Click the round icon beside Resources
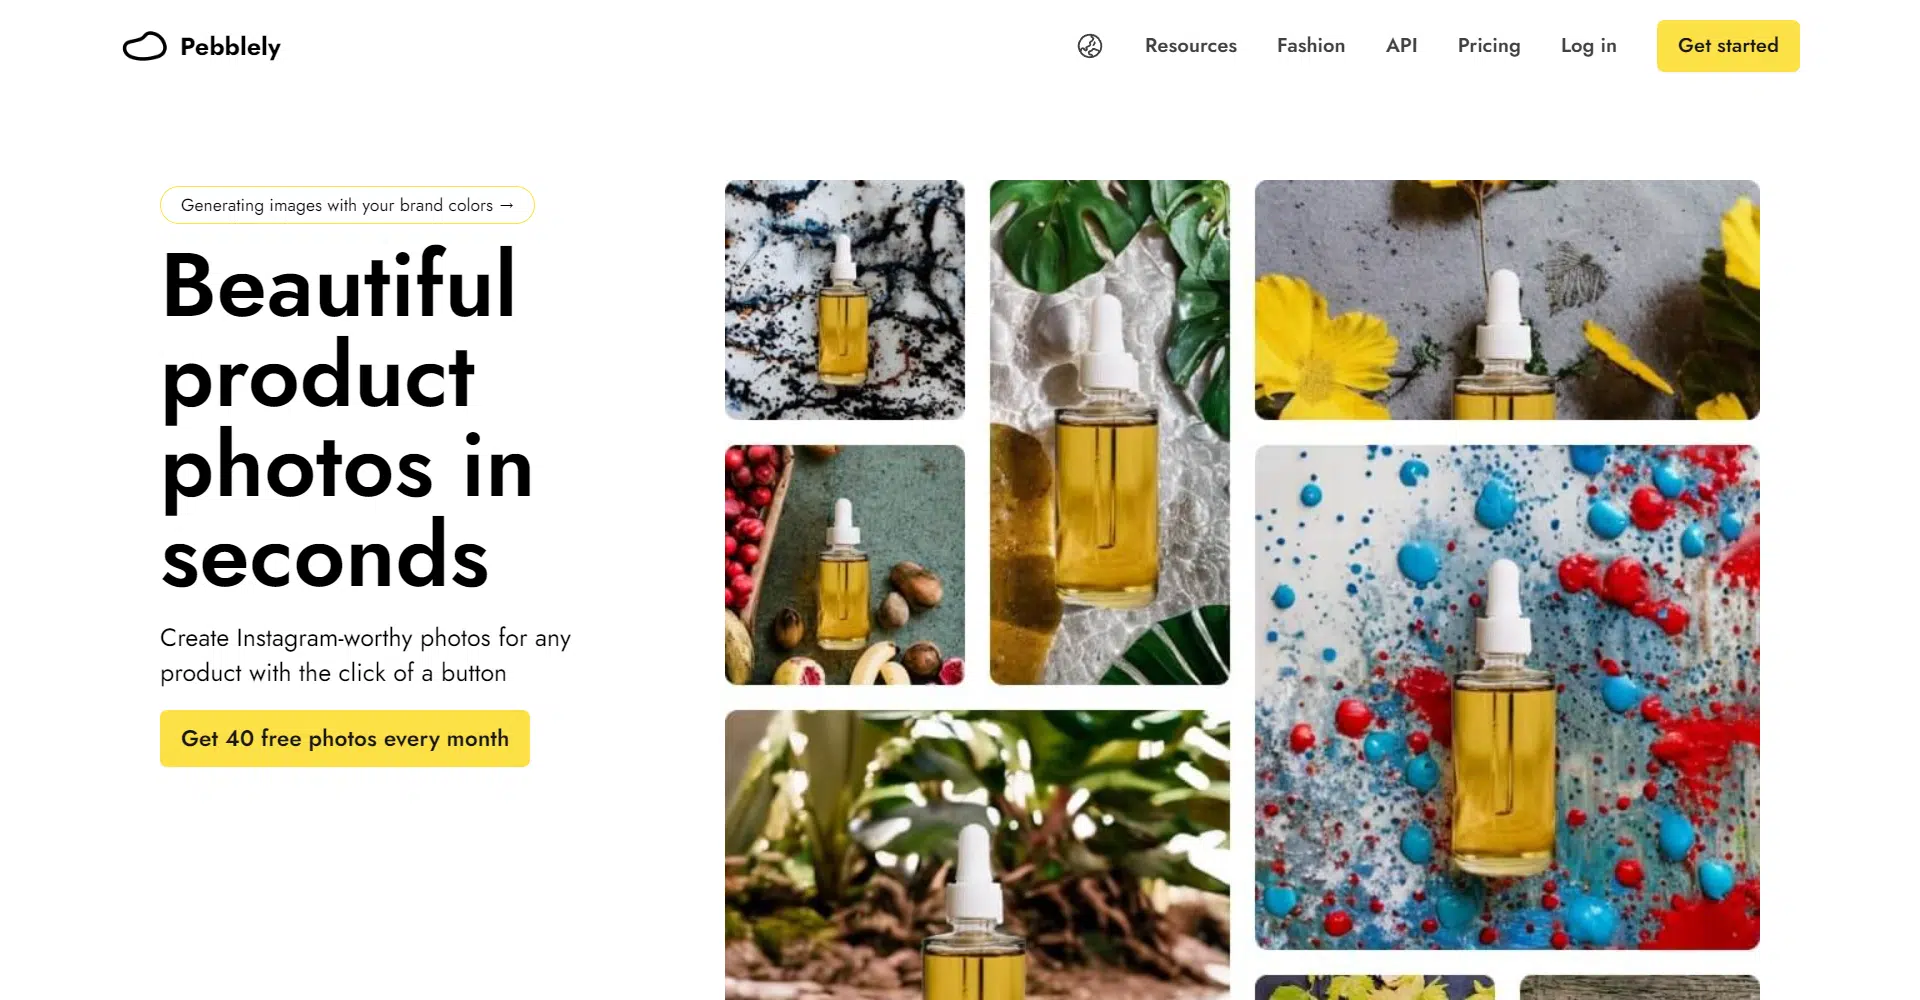This screenshot has width=1920, height=1000. click(x=1090, y=46)
